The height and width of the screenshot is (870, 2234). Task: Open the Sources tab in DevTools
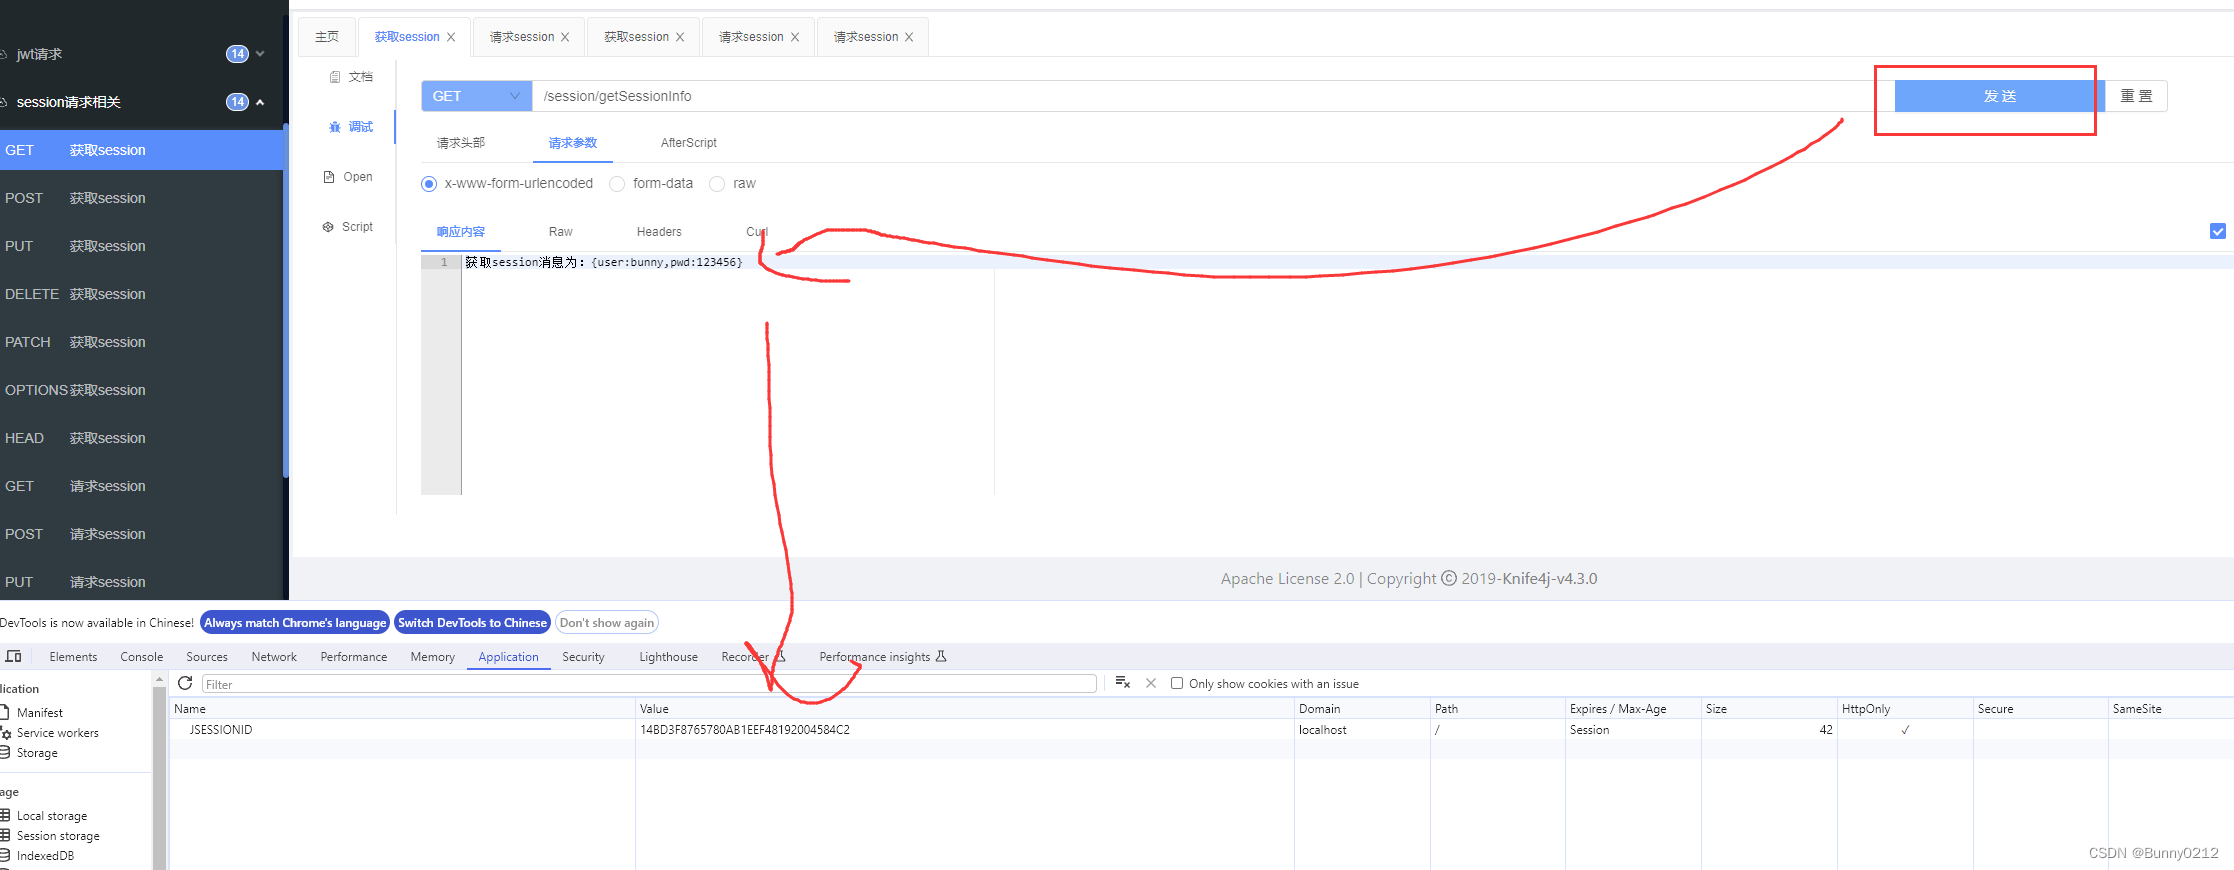207,657
